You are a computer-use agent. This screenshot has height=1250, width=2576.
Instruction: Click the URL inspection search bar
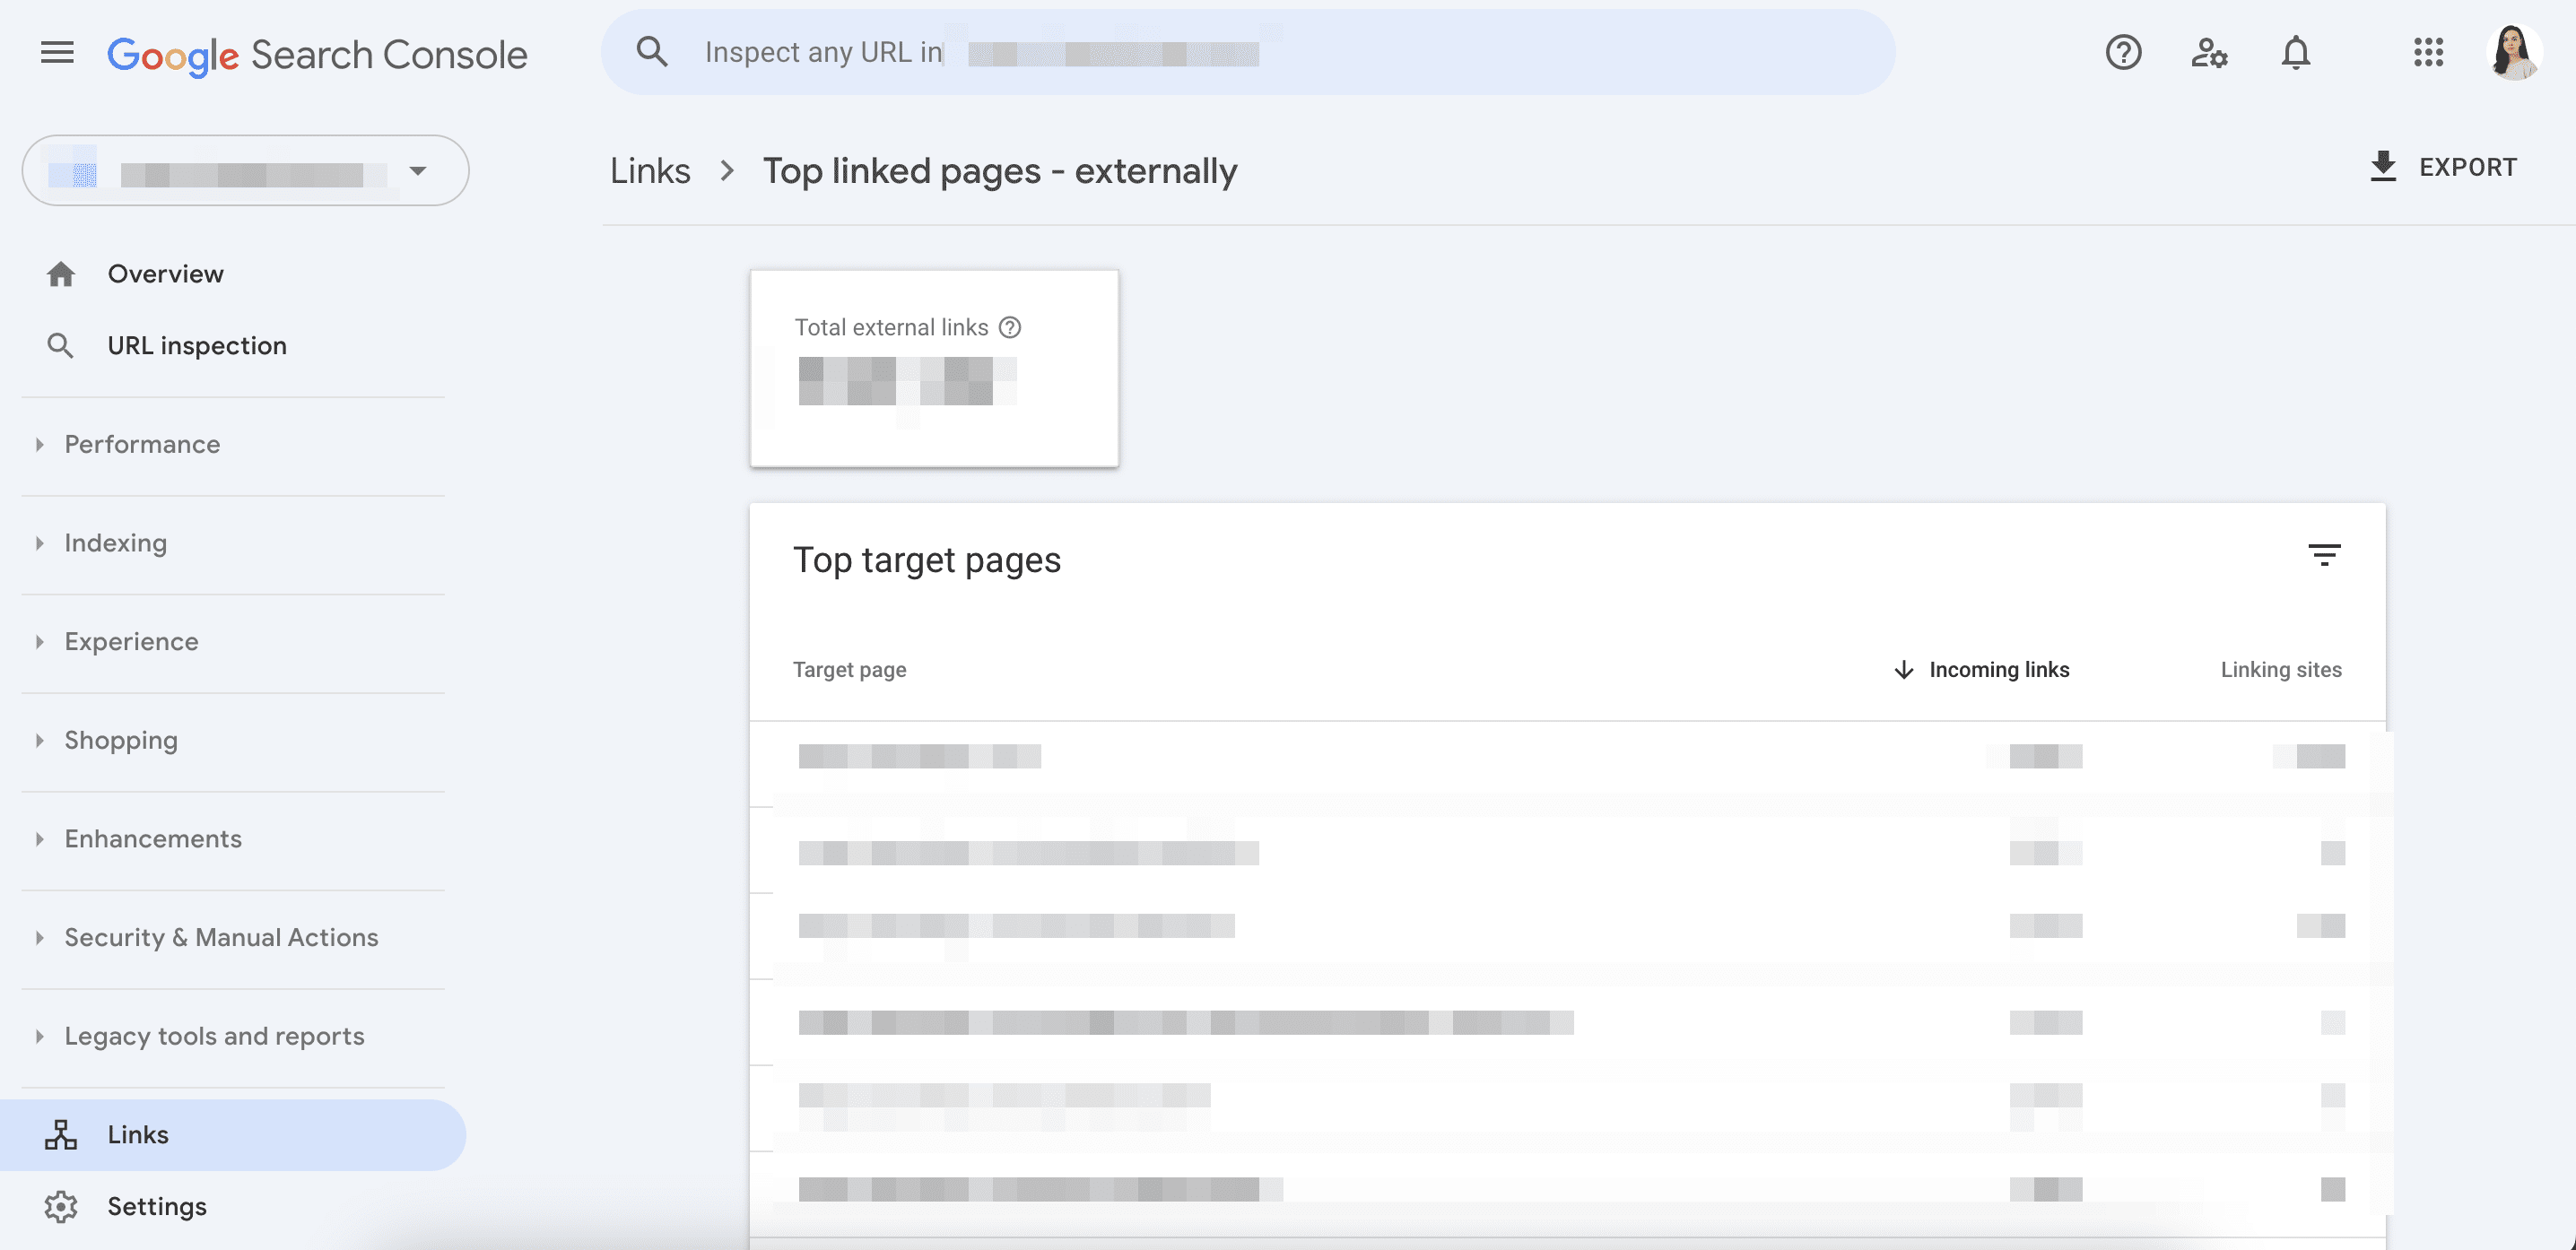click(x=1247, y=53)
